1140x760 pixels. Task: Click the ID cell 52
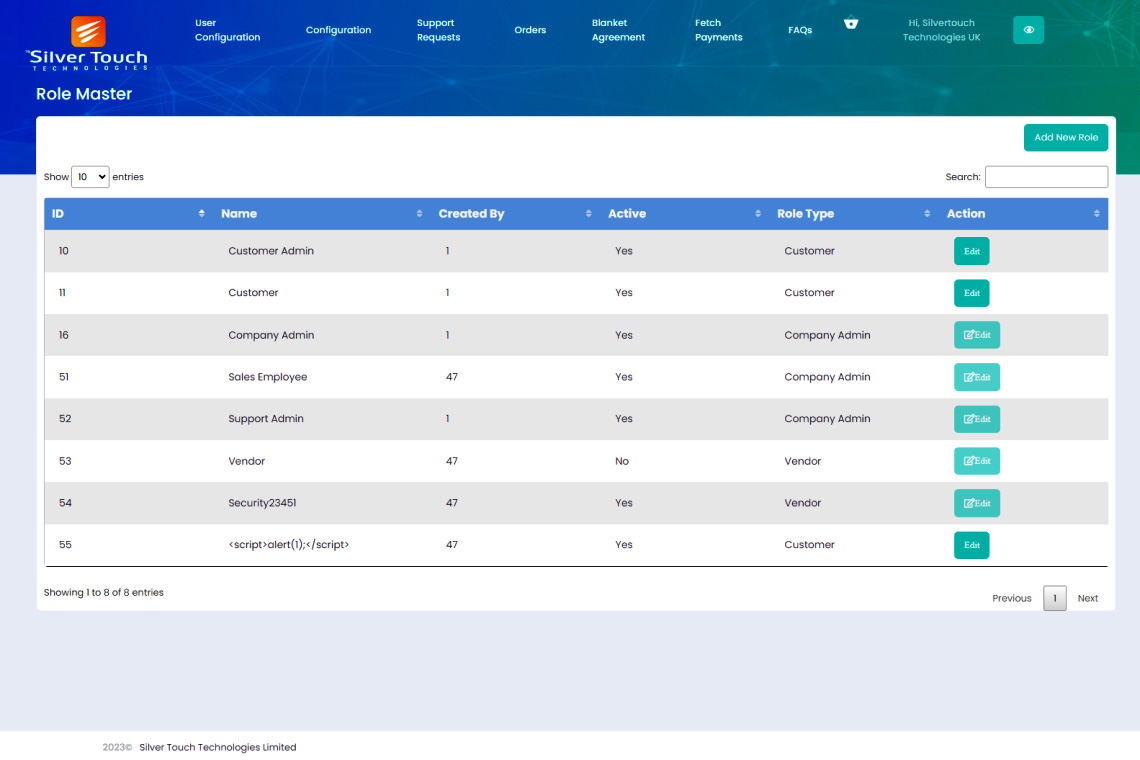click(x=65, y=419)
